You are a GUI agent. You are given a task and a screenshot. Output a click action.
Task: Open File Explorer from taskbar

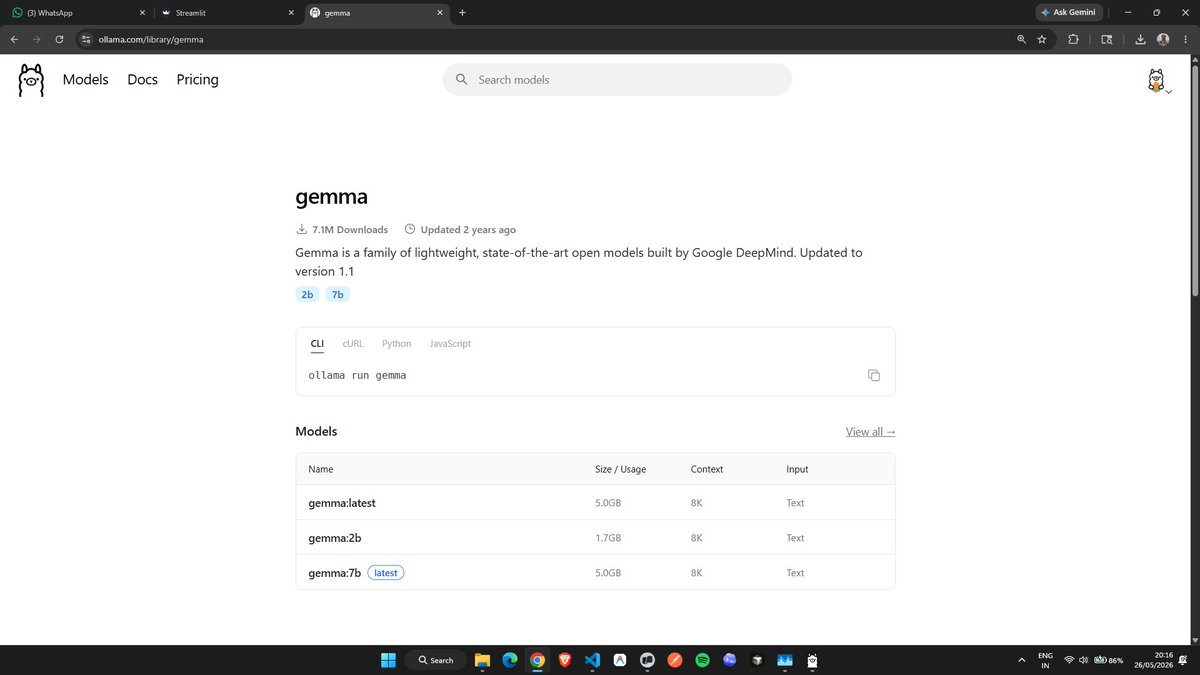pos(482,660)
